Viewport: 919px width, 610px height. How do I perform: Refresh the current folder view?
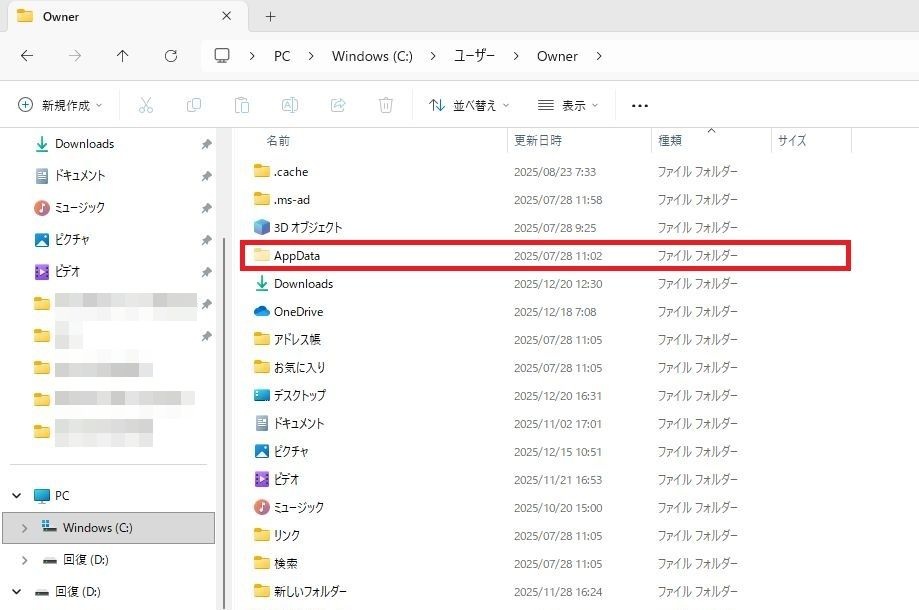point(171,56)
